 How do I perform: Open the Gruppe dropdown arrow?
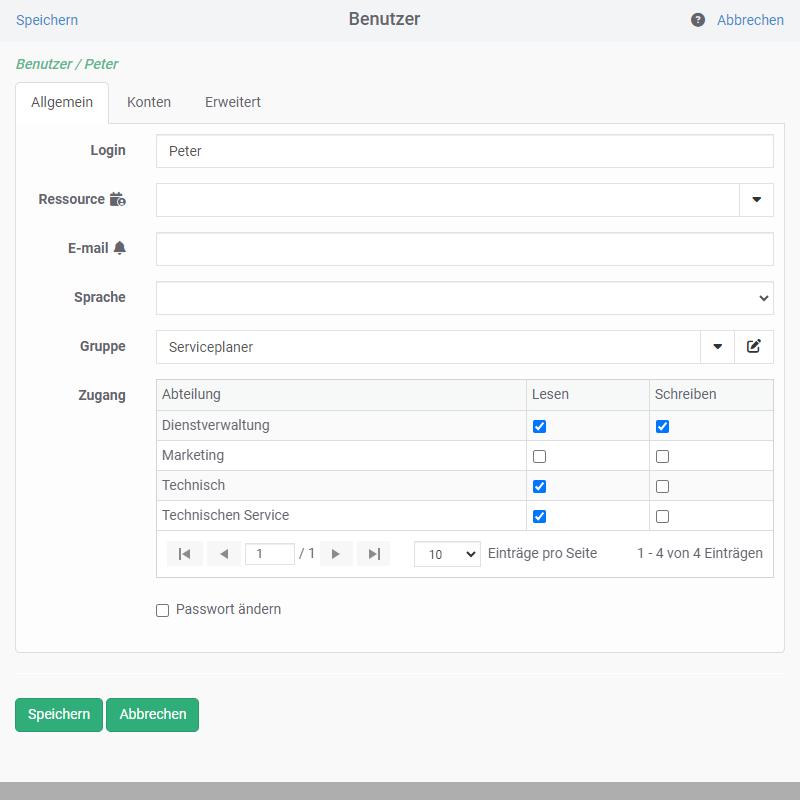[x=717, y=347]
